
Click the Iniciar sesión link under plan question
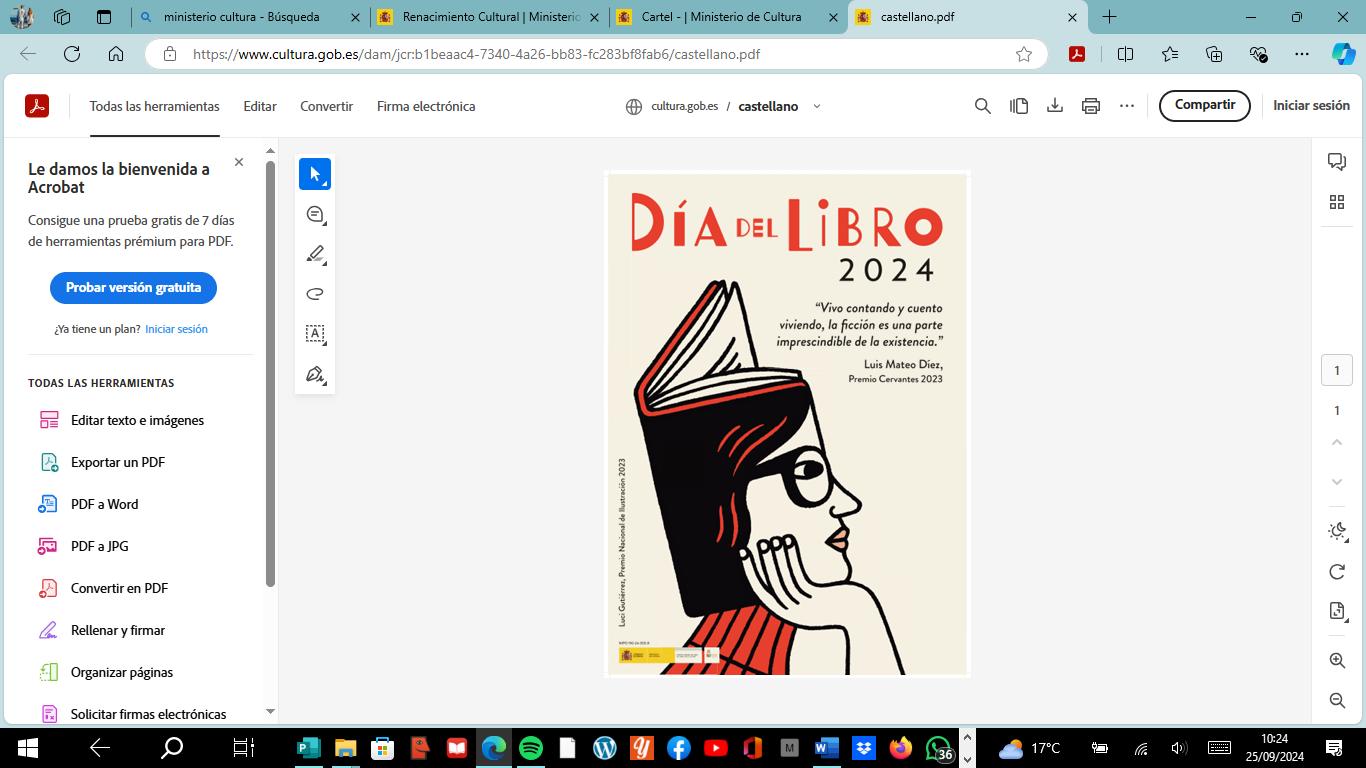click(x=176, y=329)
